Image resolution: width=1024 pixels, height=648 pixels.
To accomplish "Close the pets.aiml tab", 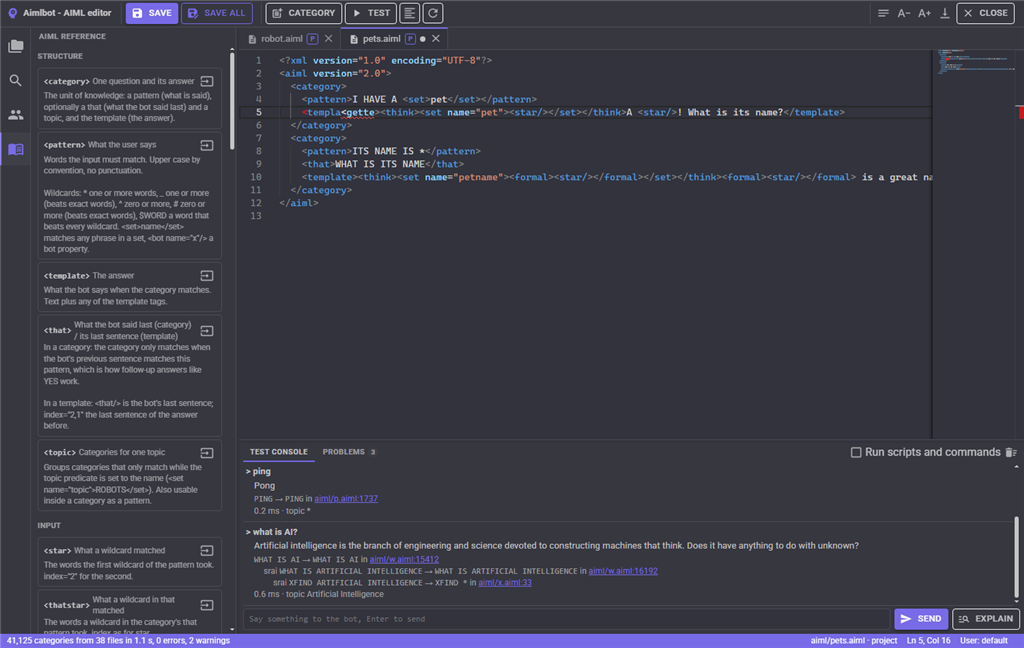I will (436, 39).
